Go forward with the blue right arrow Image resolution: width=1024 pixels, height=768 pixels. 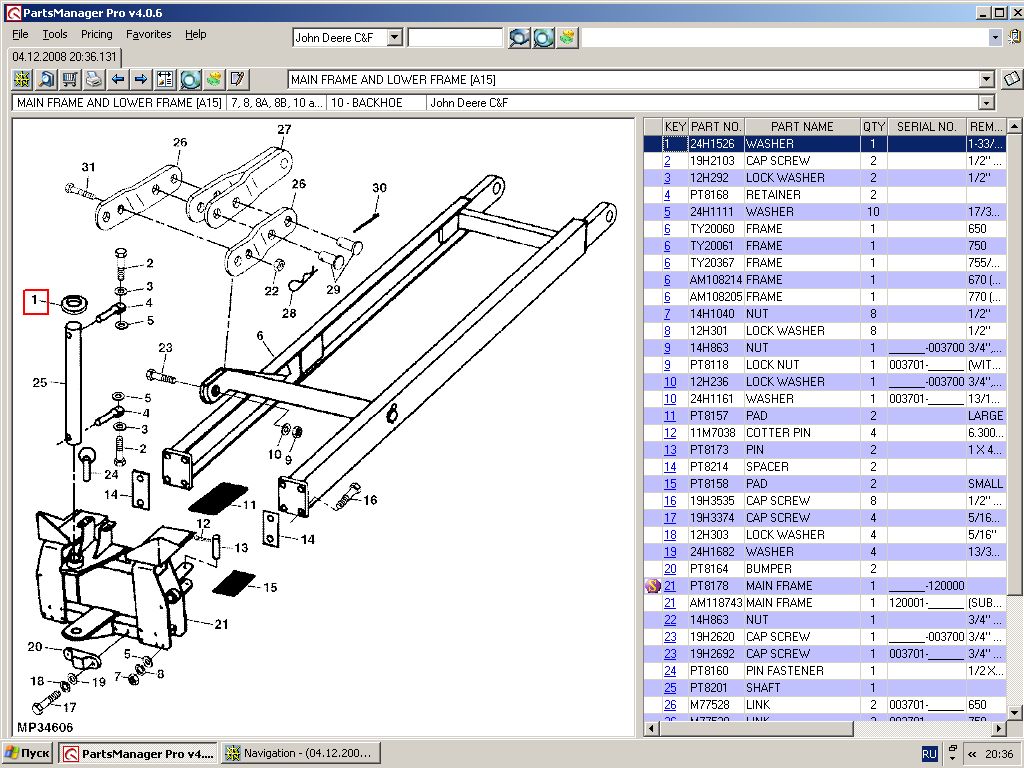pos(141,79)
